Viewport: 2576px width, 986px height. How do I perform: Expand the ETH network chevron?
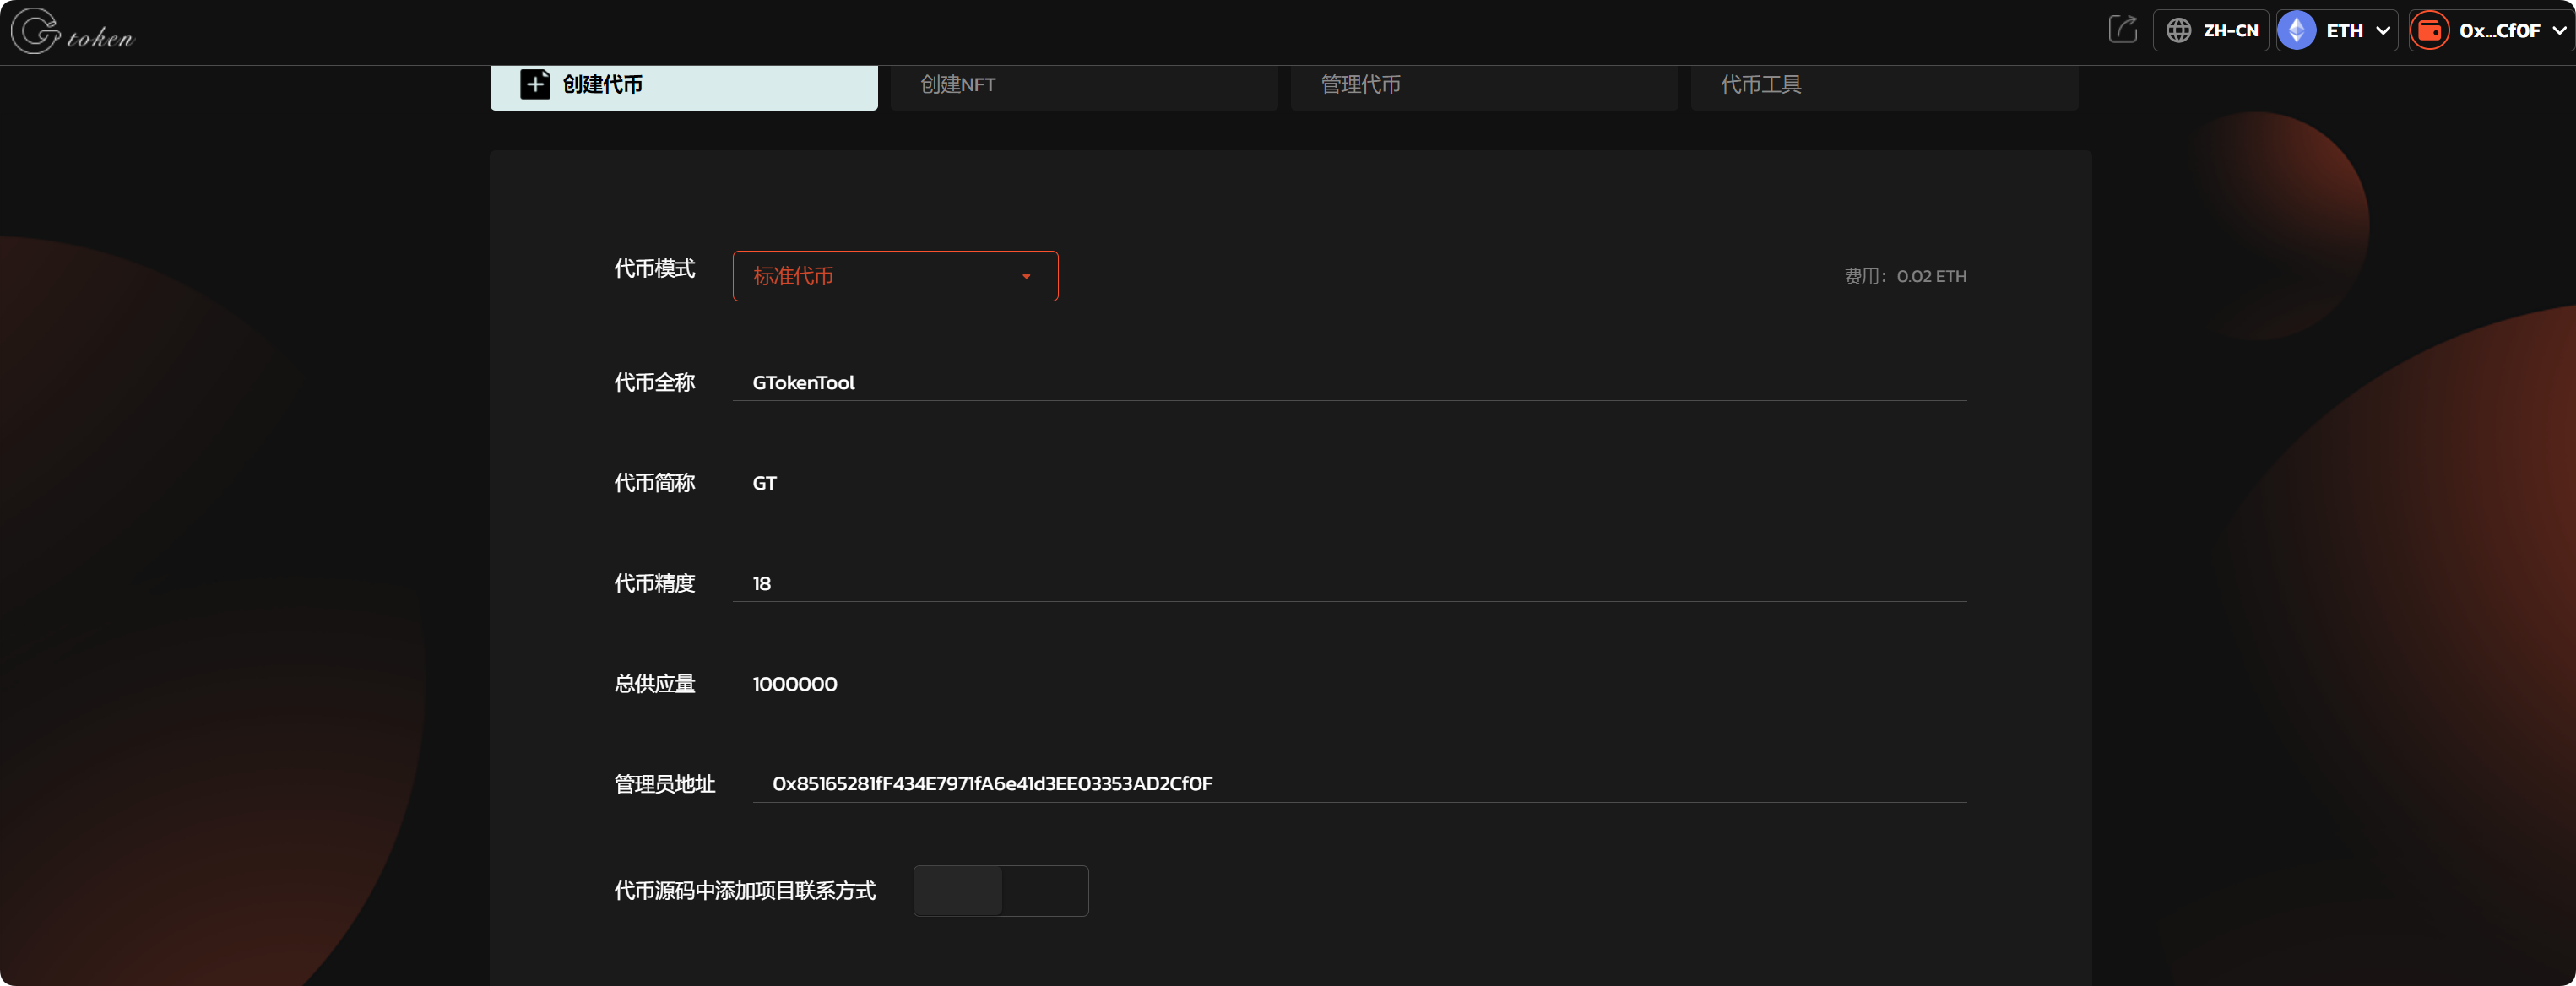click(x=2383, y=31)
